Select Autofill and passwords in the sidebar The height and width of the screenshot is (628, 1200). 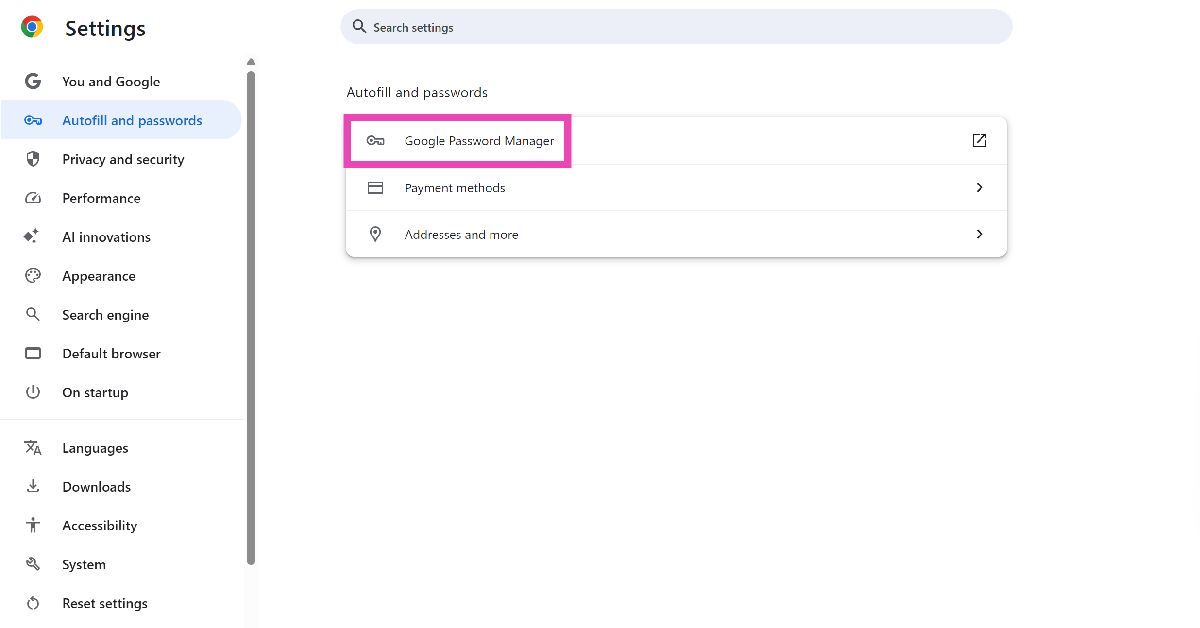coord(121,121)
